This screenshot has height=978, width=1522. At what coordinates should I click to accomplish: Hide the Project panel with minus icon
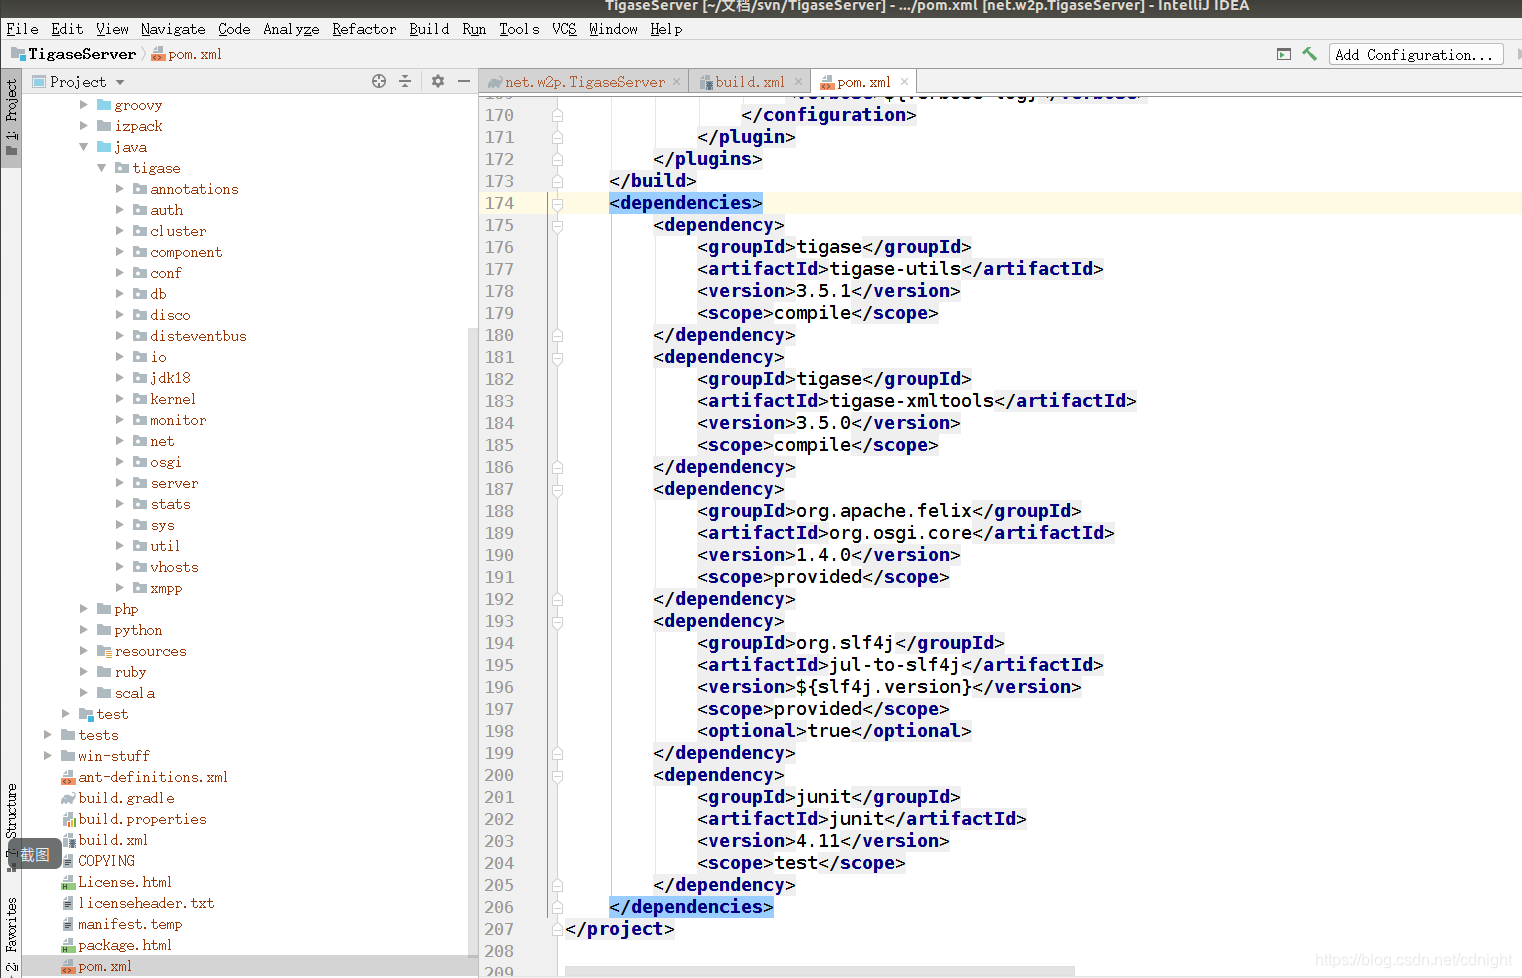point(464,81)
